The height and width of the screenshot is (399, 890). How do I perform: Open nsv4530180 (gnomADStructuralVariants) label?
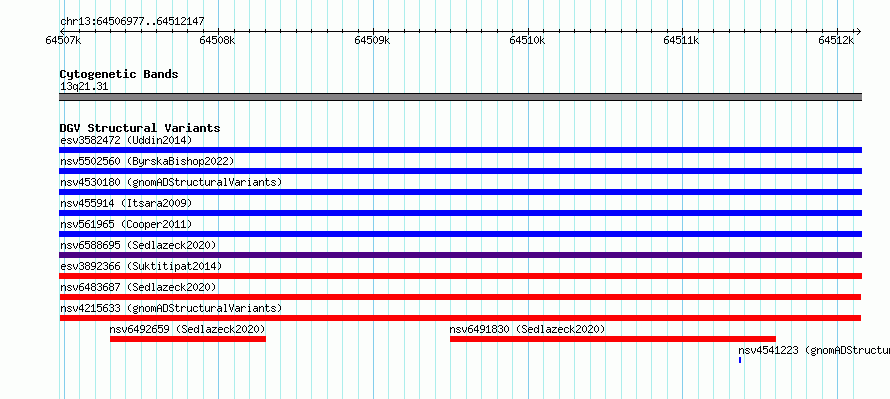tap(171, 182)
